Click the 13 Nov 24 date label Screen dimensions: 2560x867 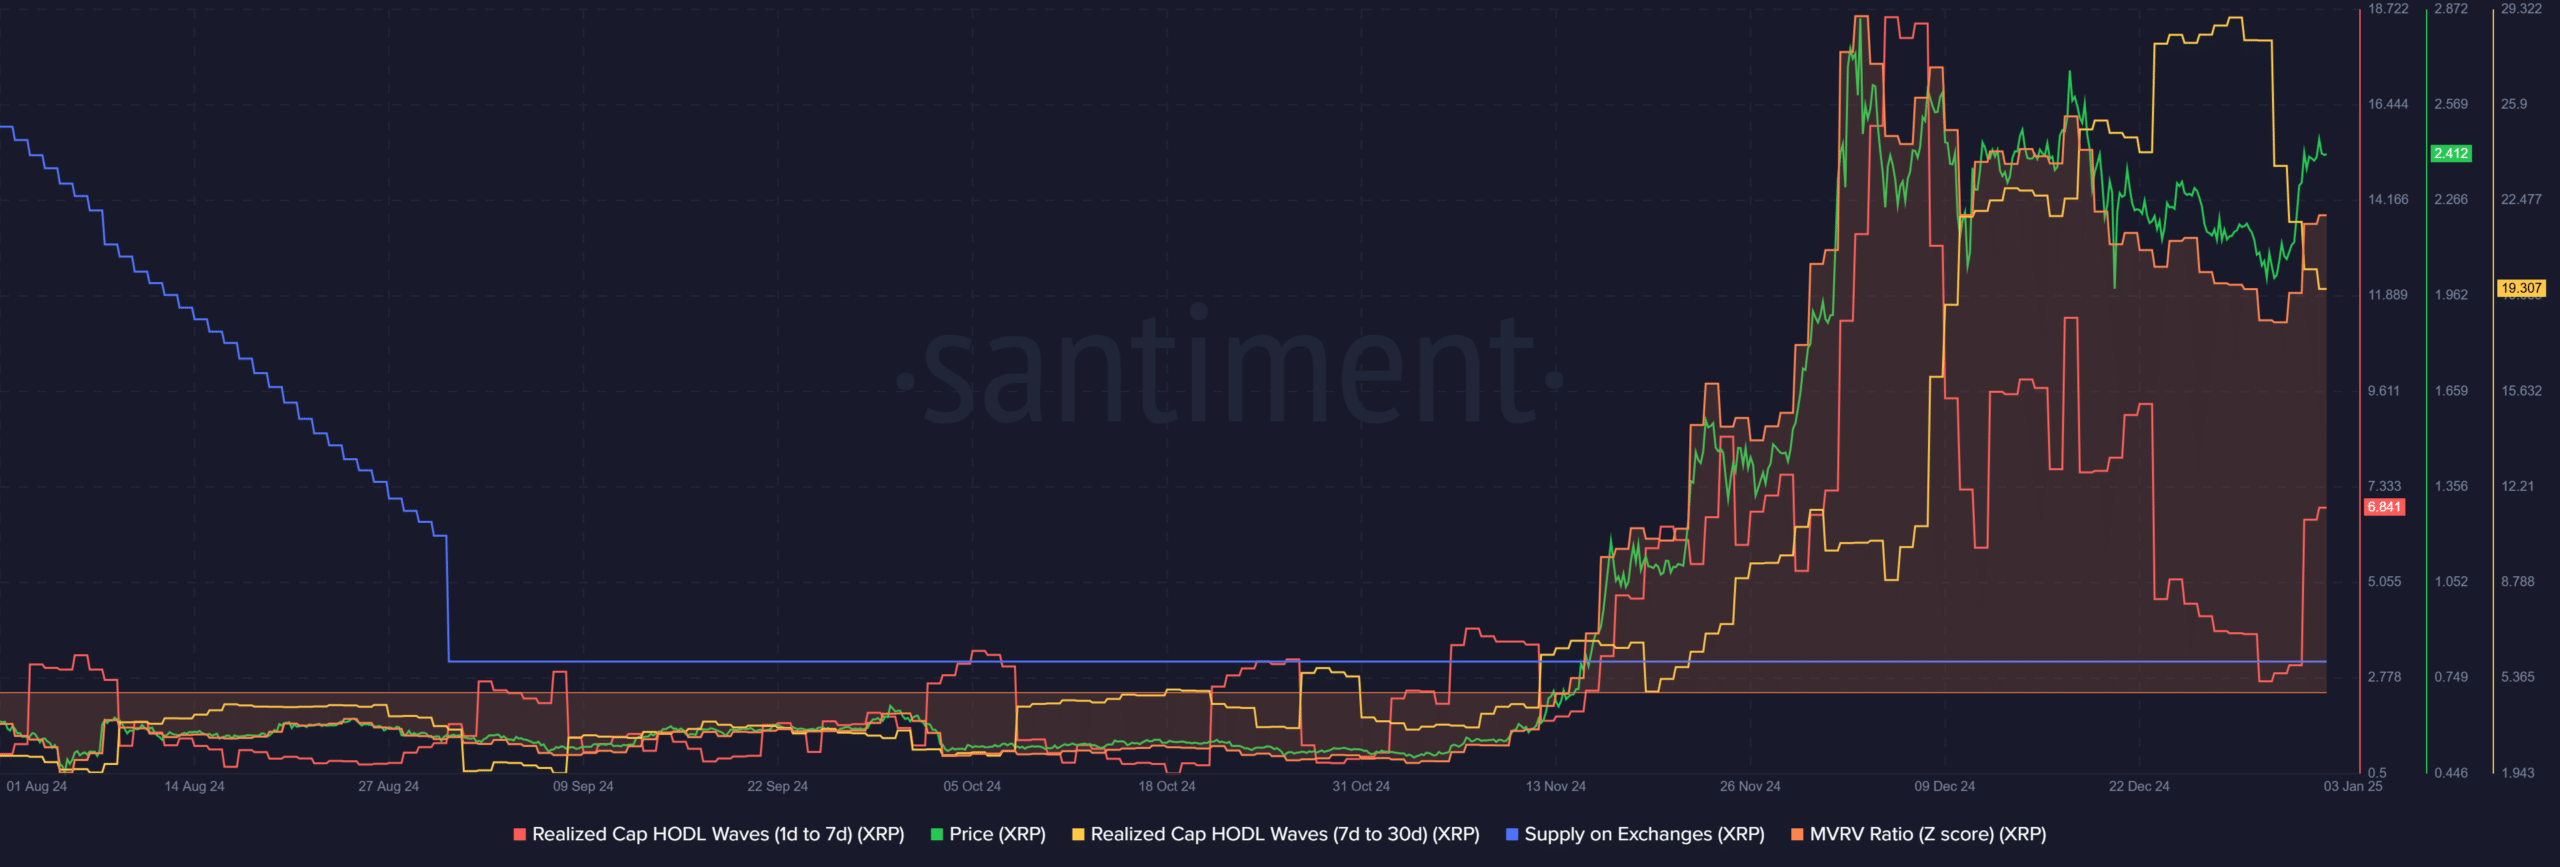click(x=1555, y=786)
